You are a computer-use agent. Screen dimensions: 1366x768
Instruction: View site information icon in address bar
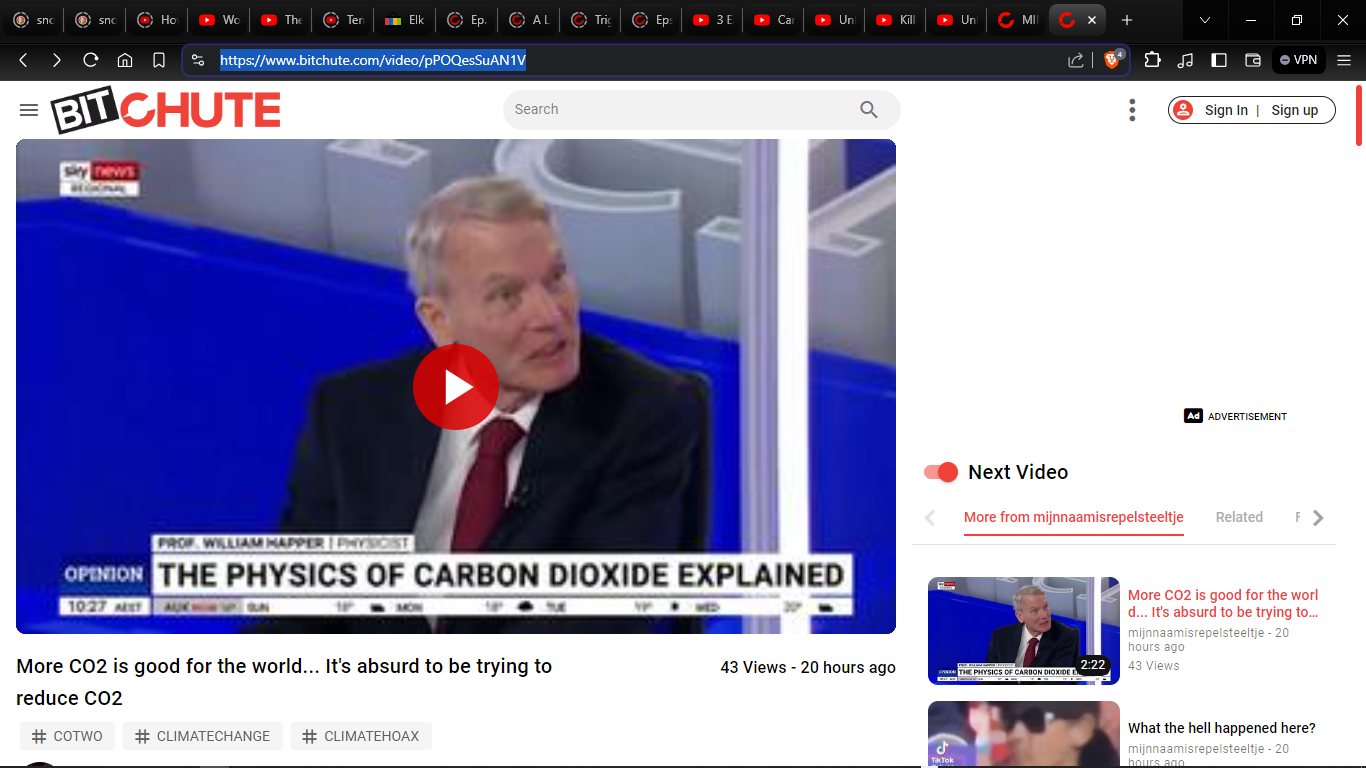[198, 60]
